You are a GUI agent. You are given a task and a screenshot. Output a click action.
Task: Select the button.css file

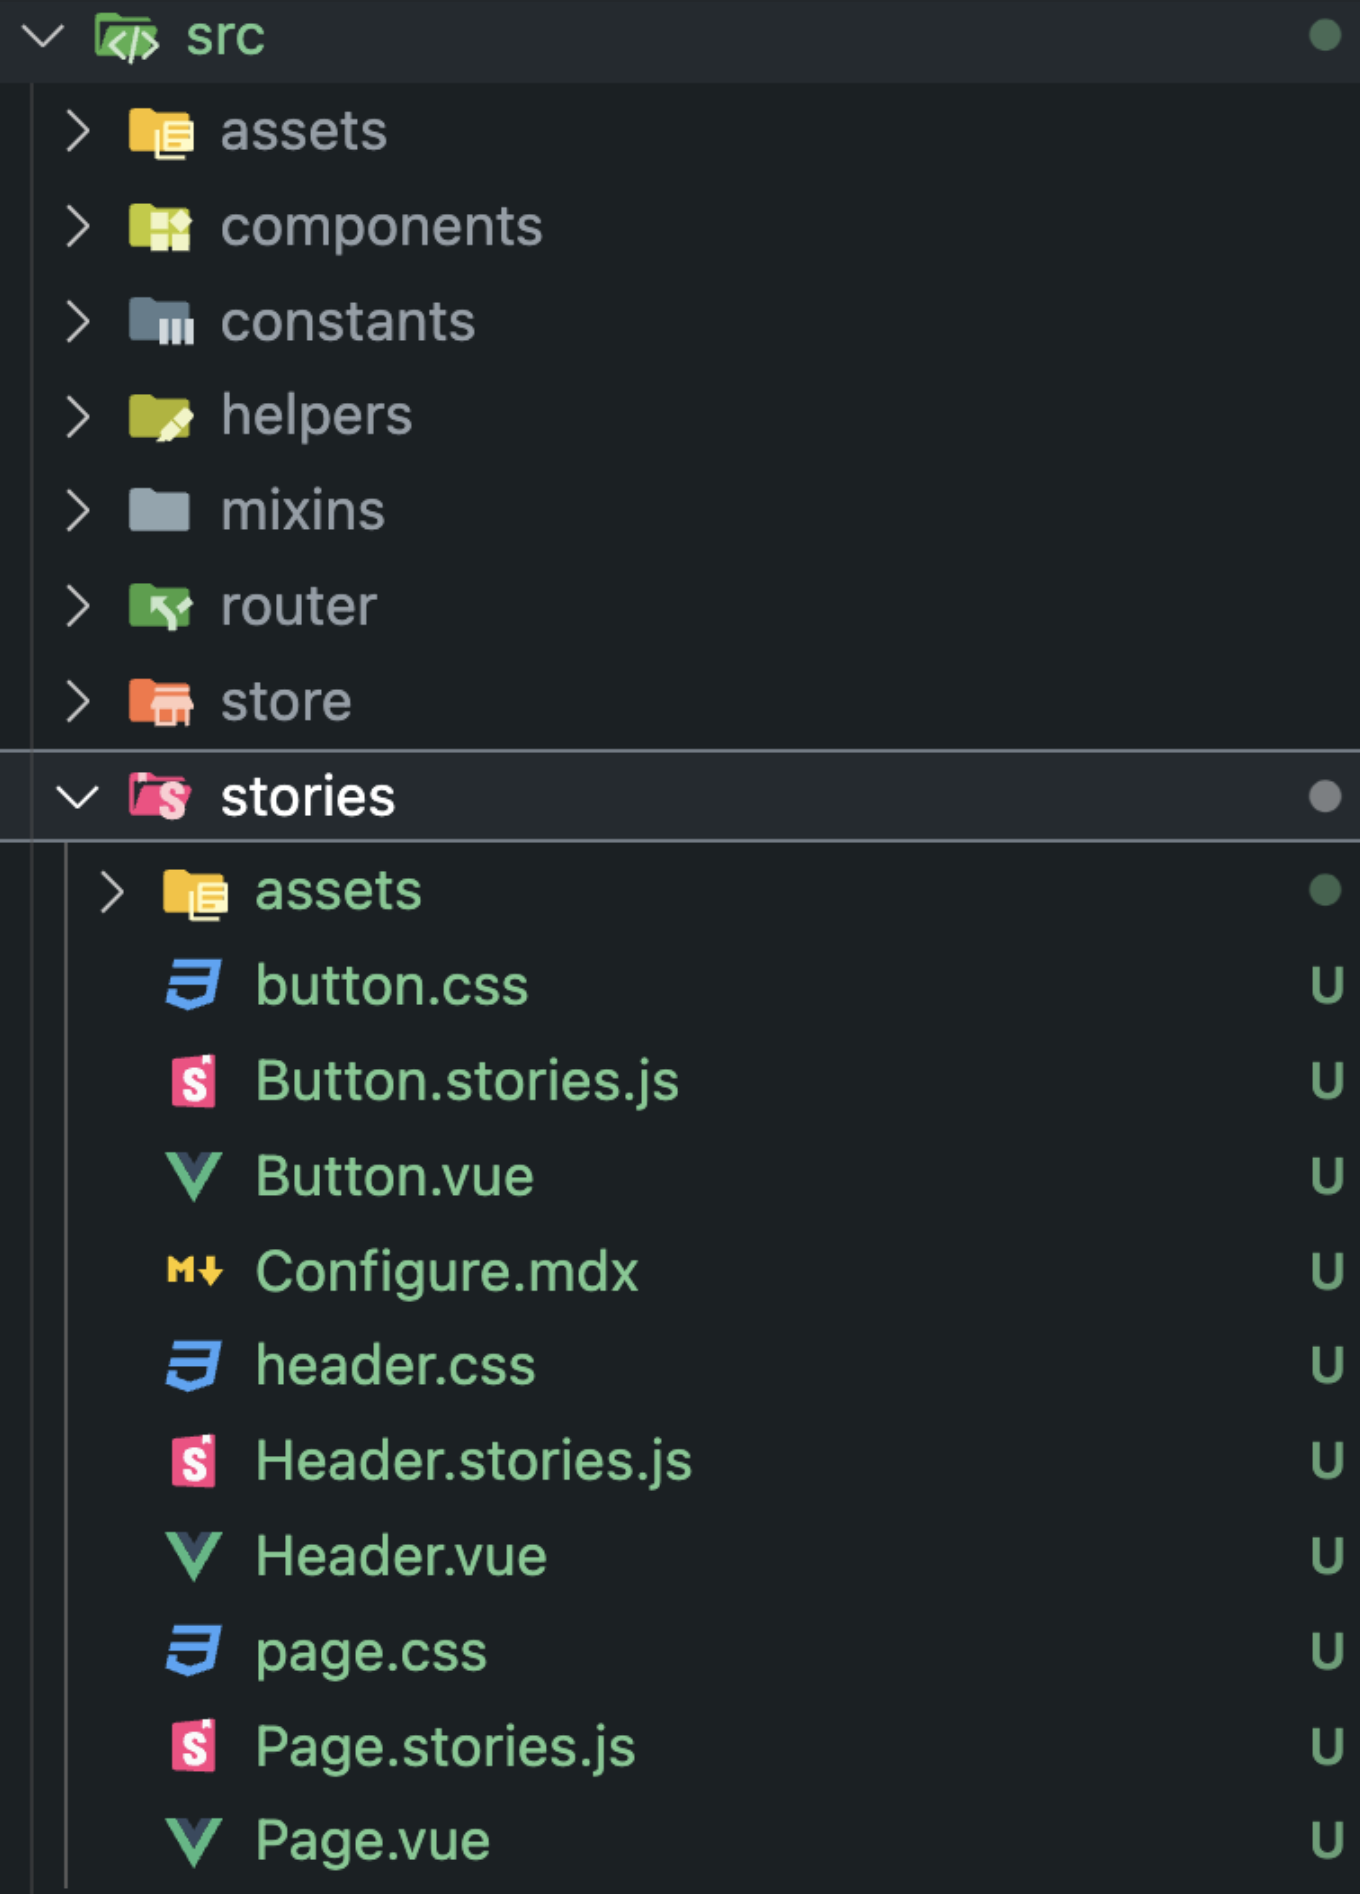680,986
